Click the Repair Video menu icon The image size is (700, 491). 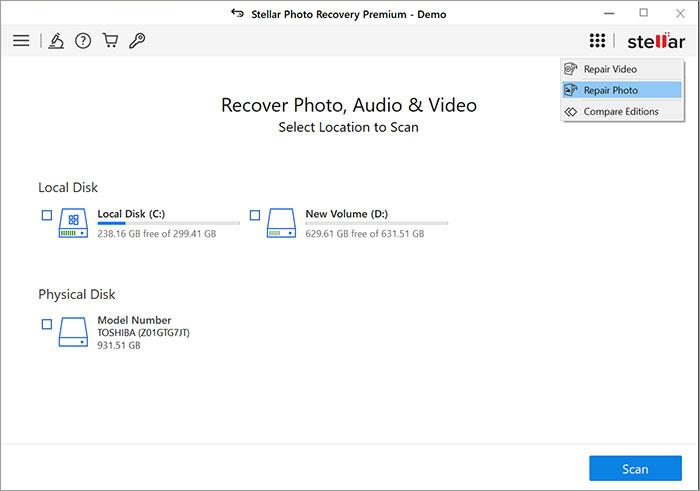pyautogui.click(x=571, y=69)
